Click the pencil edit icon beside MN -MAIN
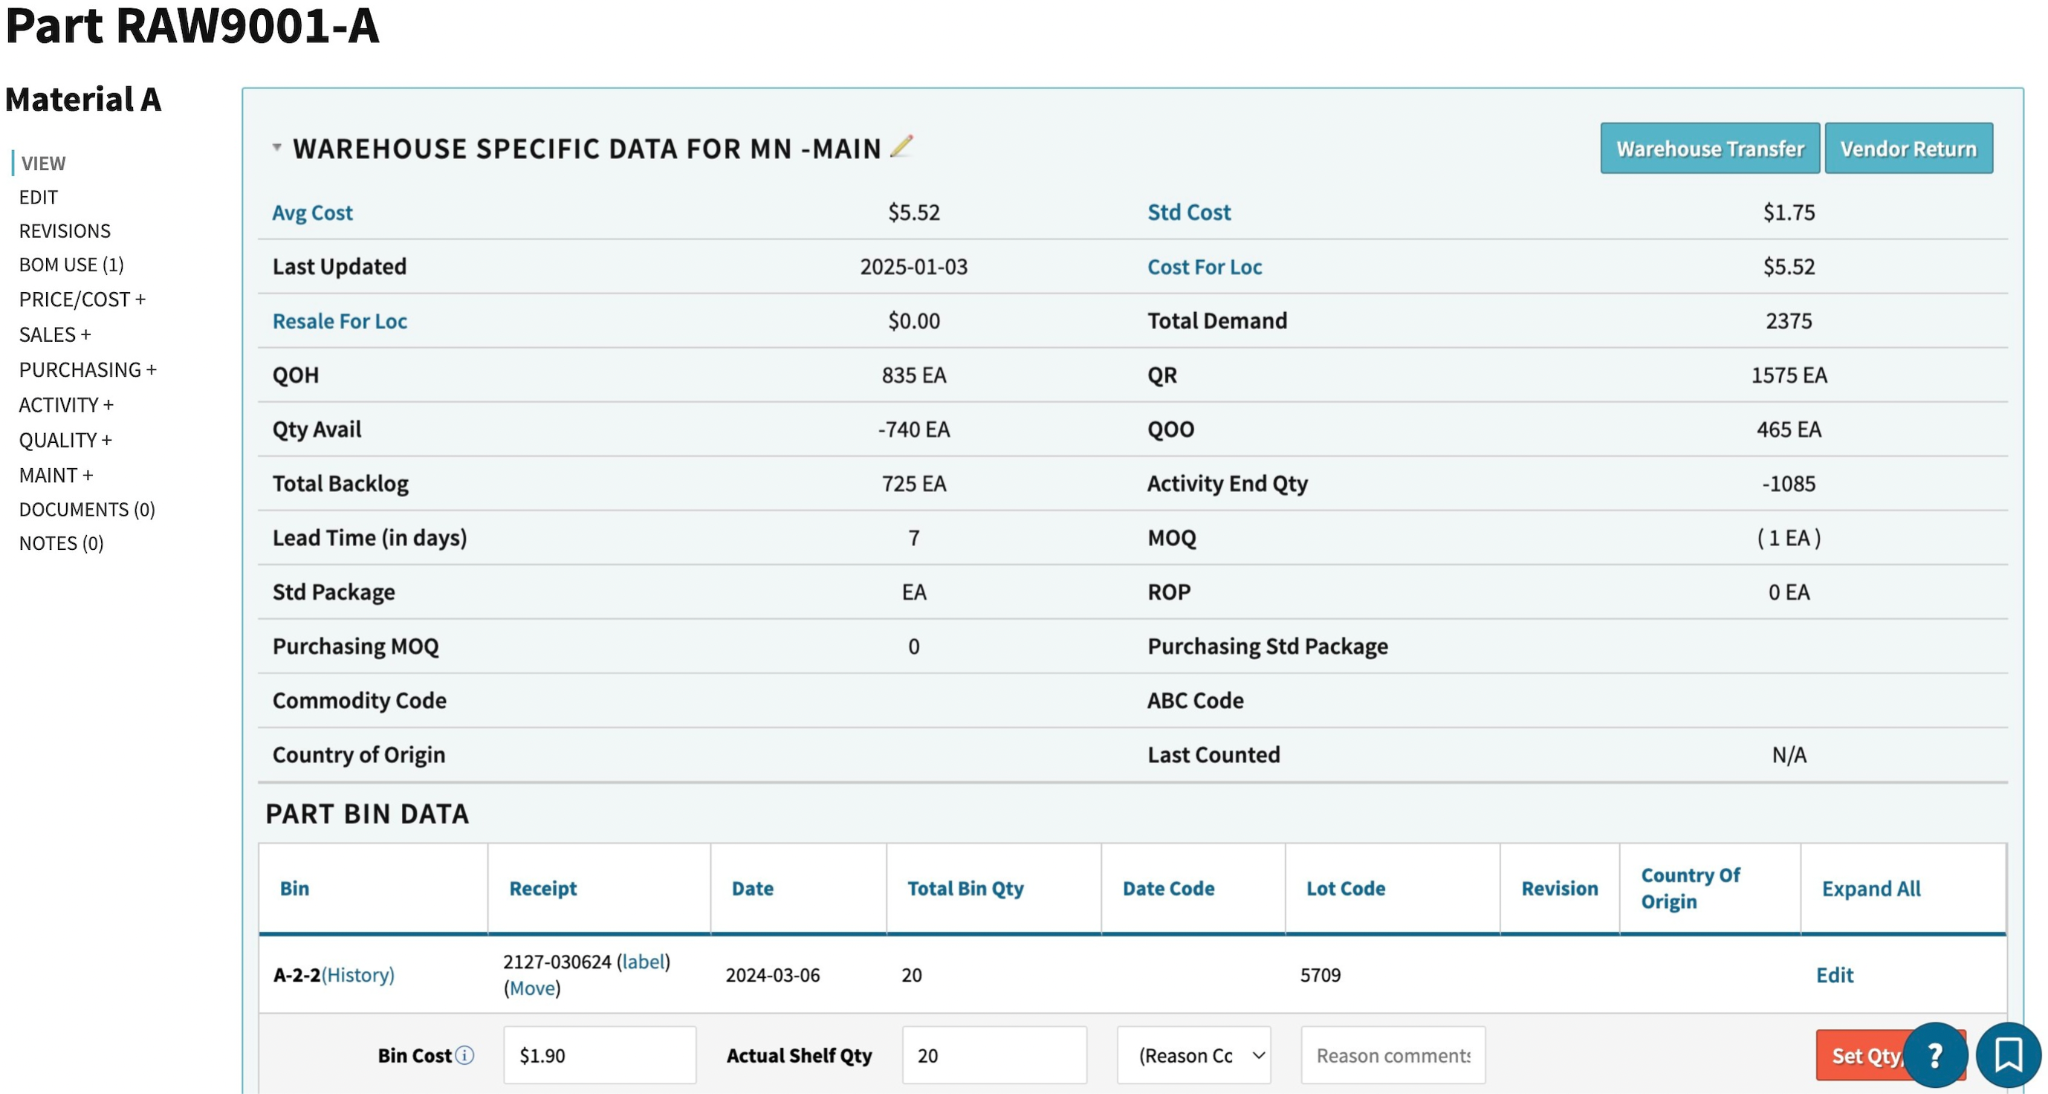Screen dimensions: 2048x1094 coord(901,147)
